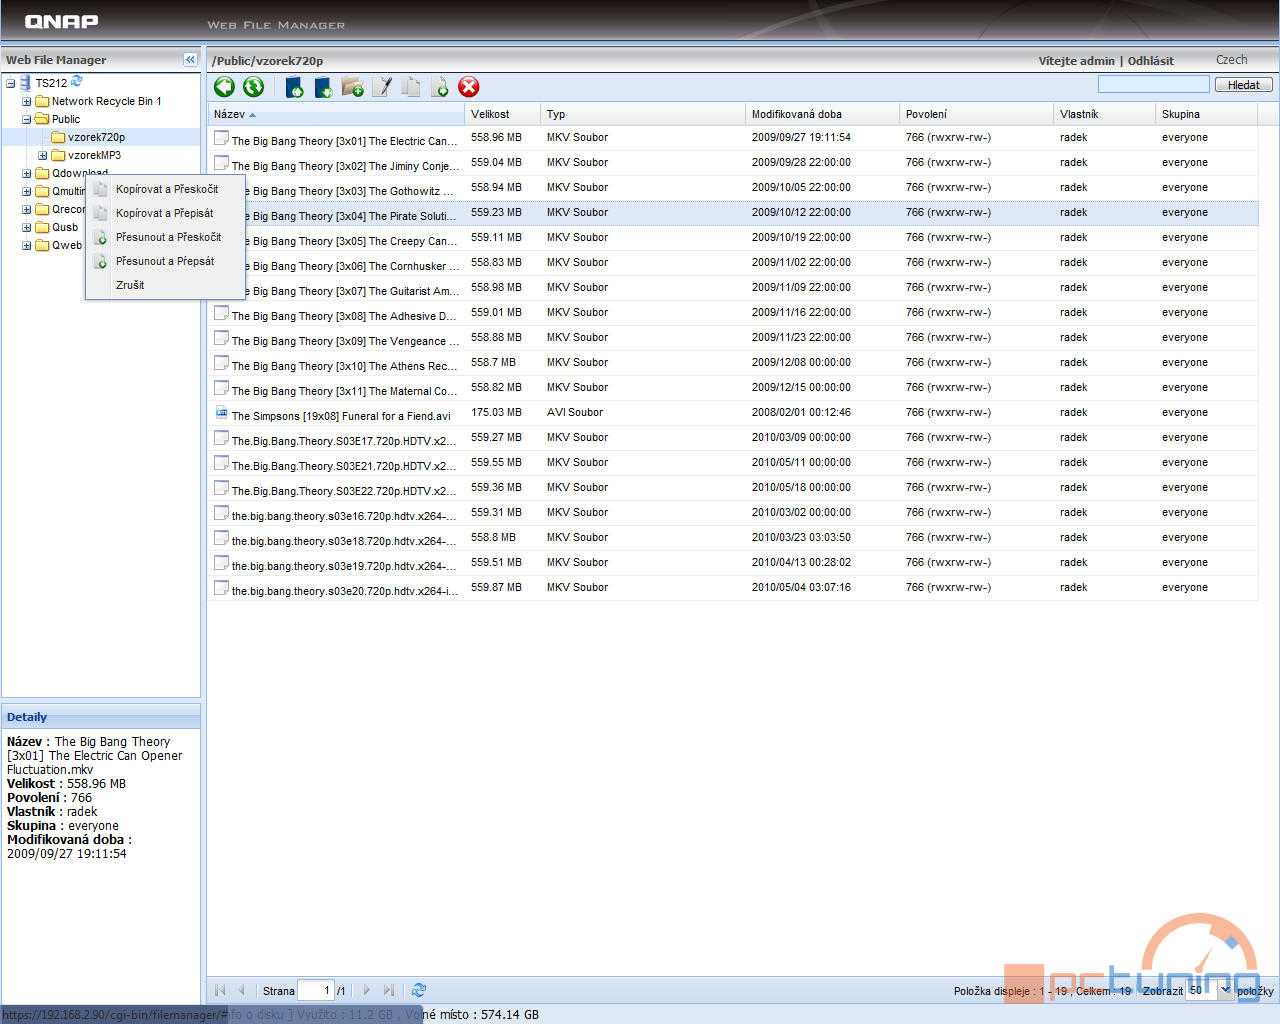
Task: Click the green refresh toolbar icon
Action: point(254,87)
